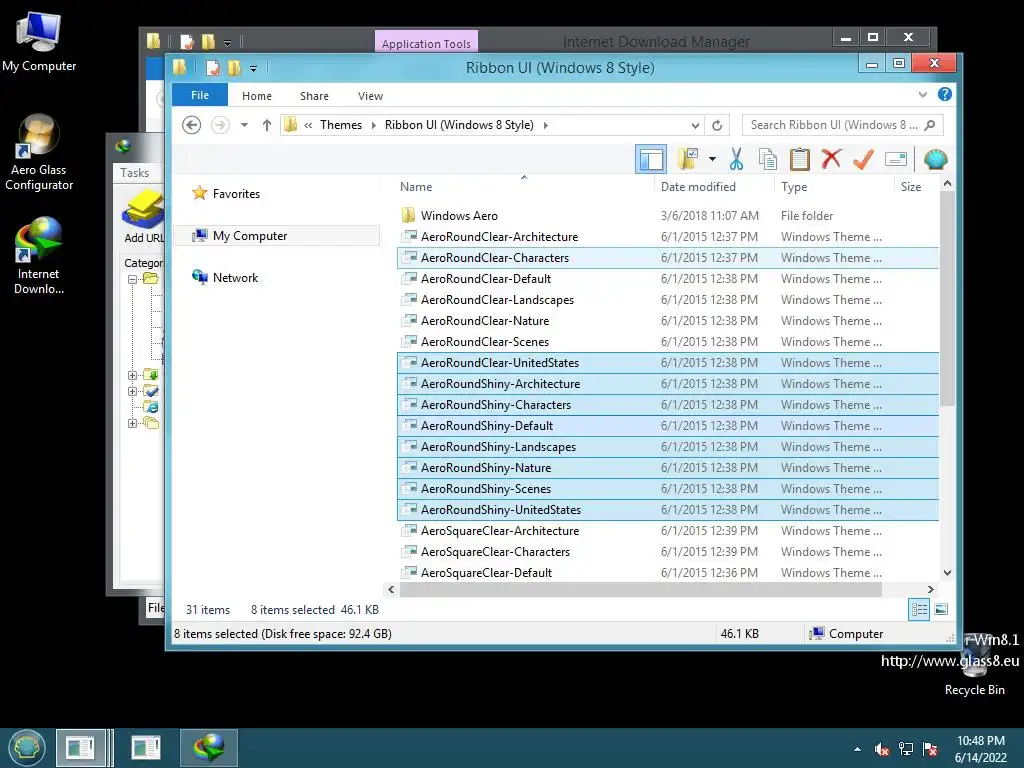Click the horizontal scroll right arrow
Image resolution: width=1024 pixels, height=768 pixels.
pyautogui.click(x=931, y=589)
